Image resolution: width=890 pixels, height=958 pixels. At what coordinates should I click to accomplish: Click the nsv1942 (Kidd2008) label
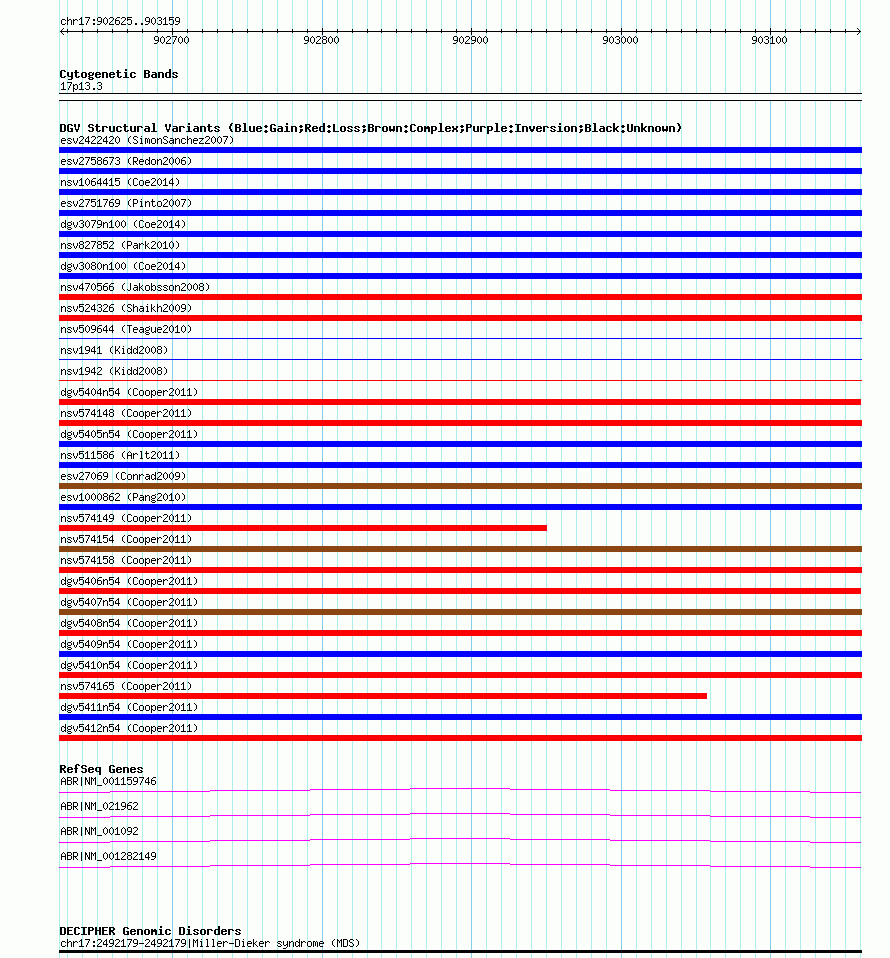pyautogui.click(x=114, y=371)
